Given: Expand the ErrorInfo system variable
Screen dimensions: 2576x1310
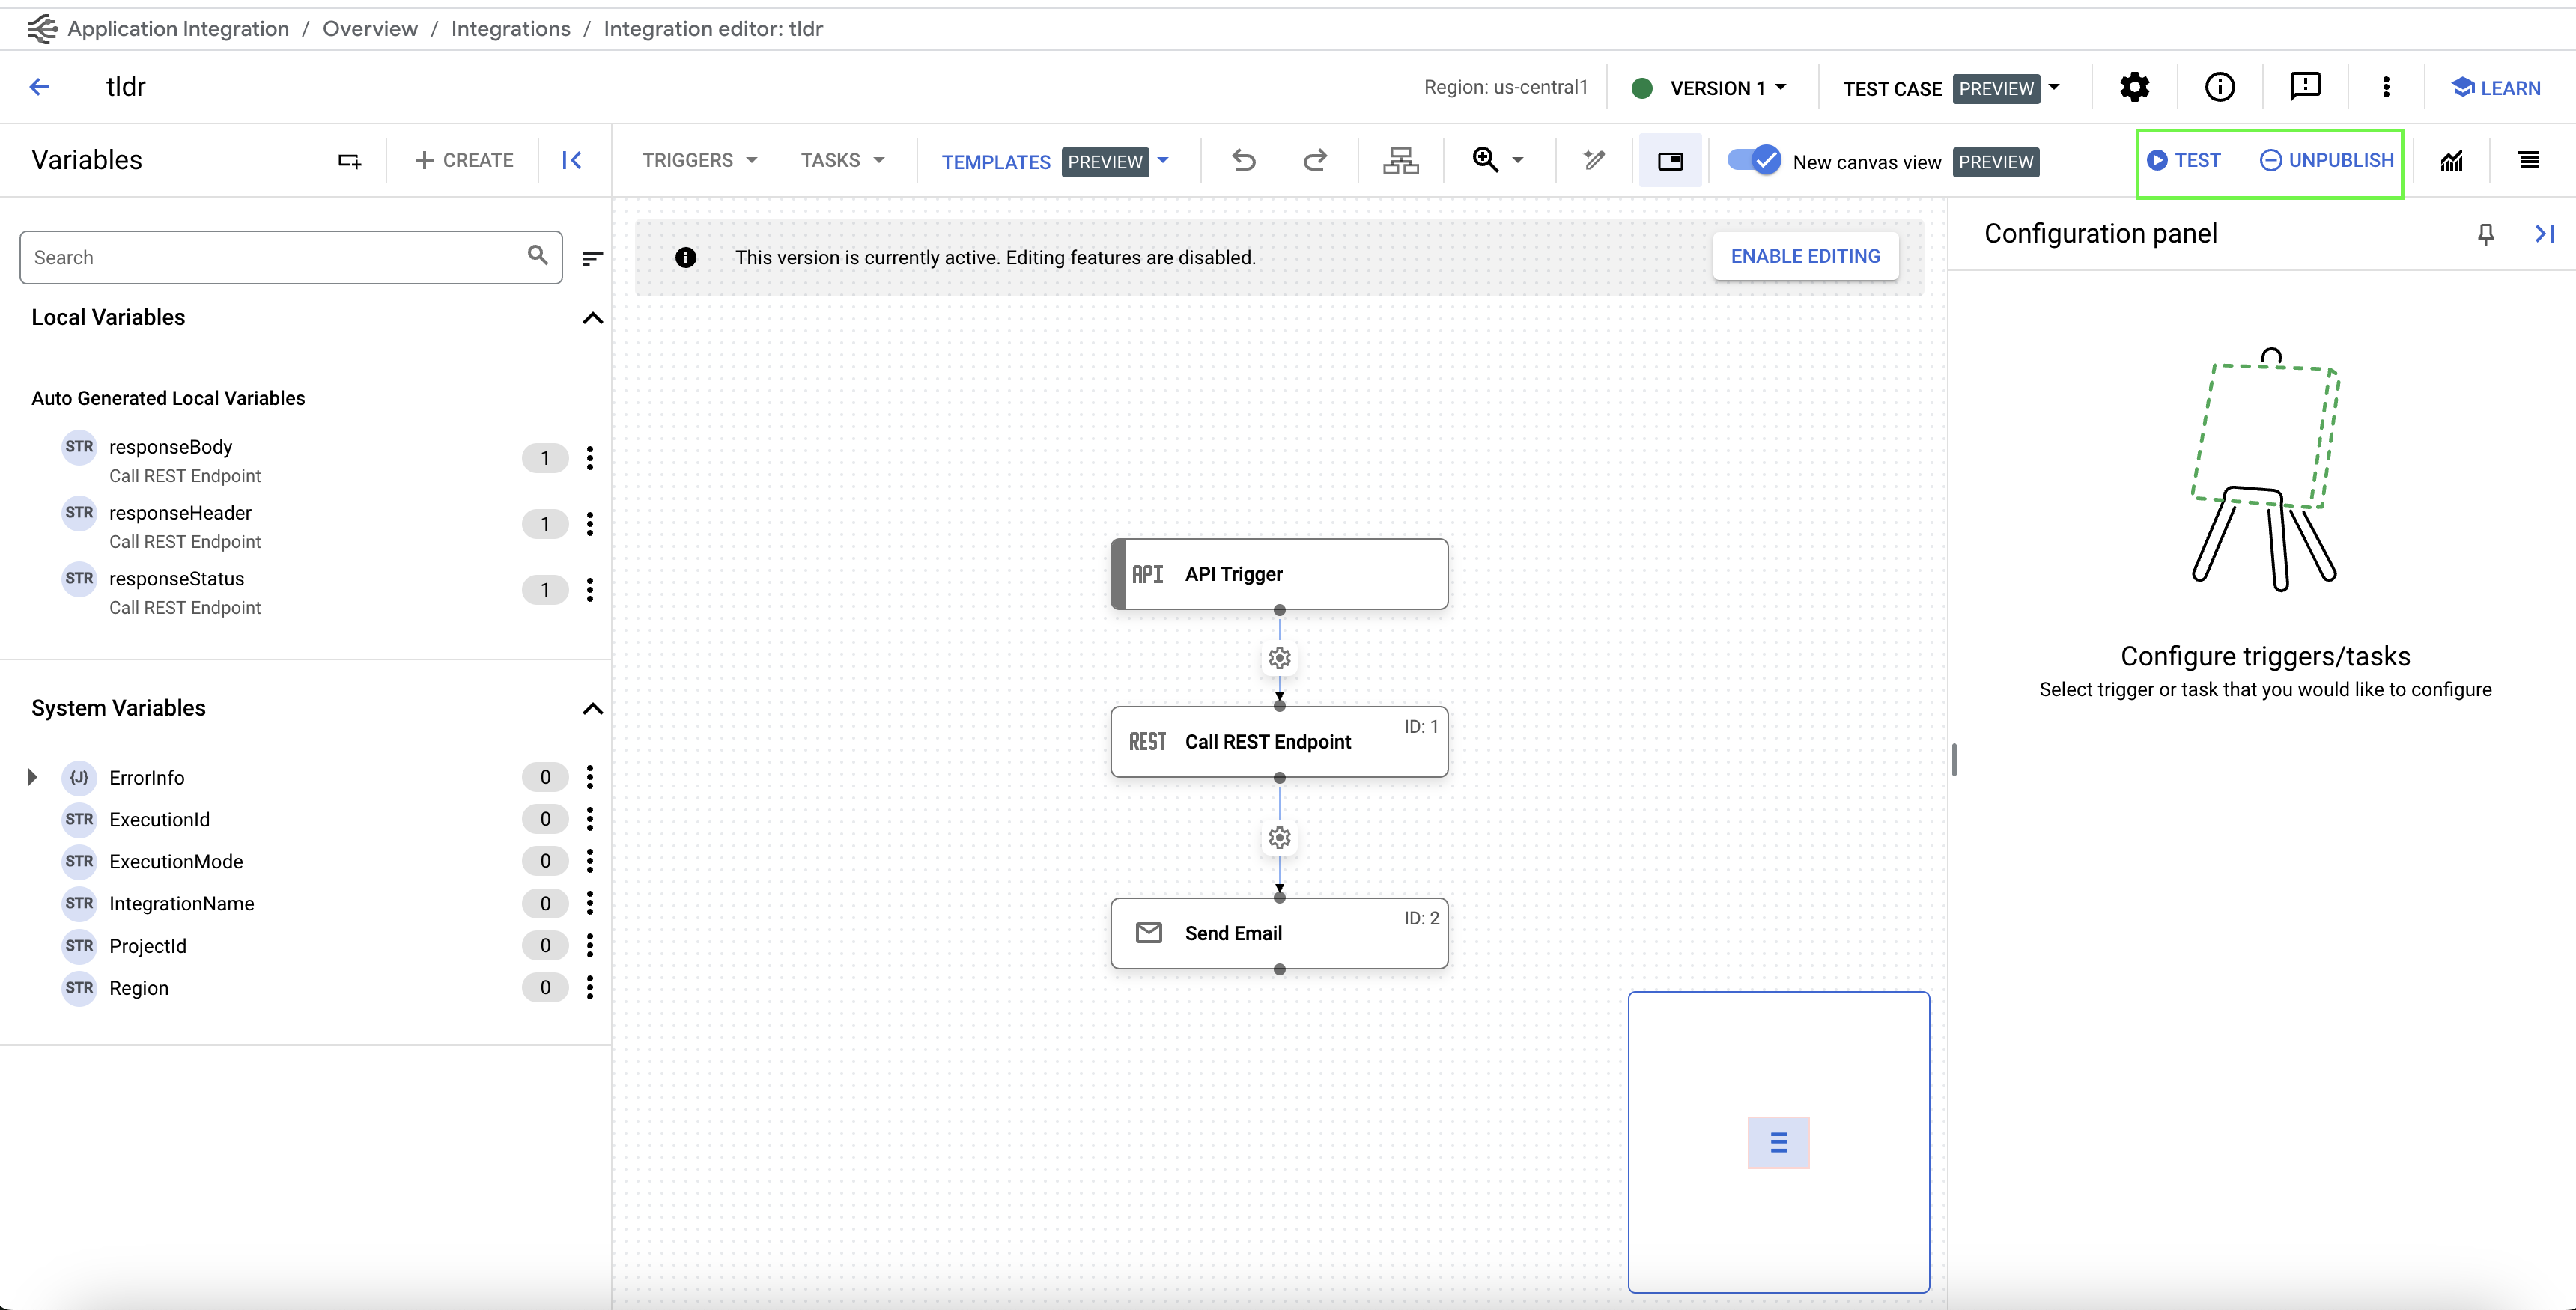Looking at the screenshot, I should point(32,777).
